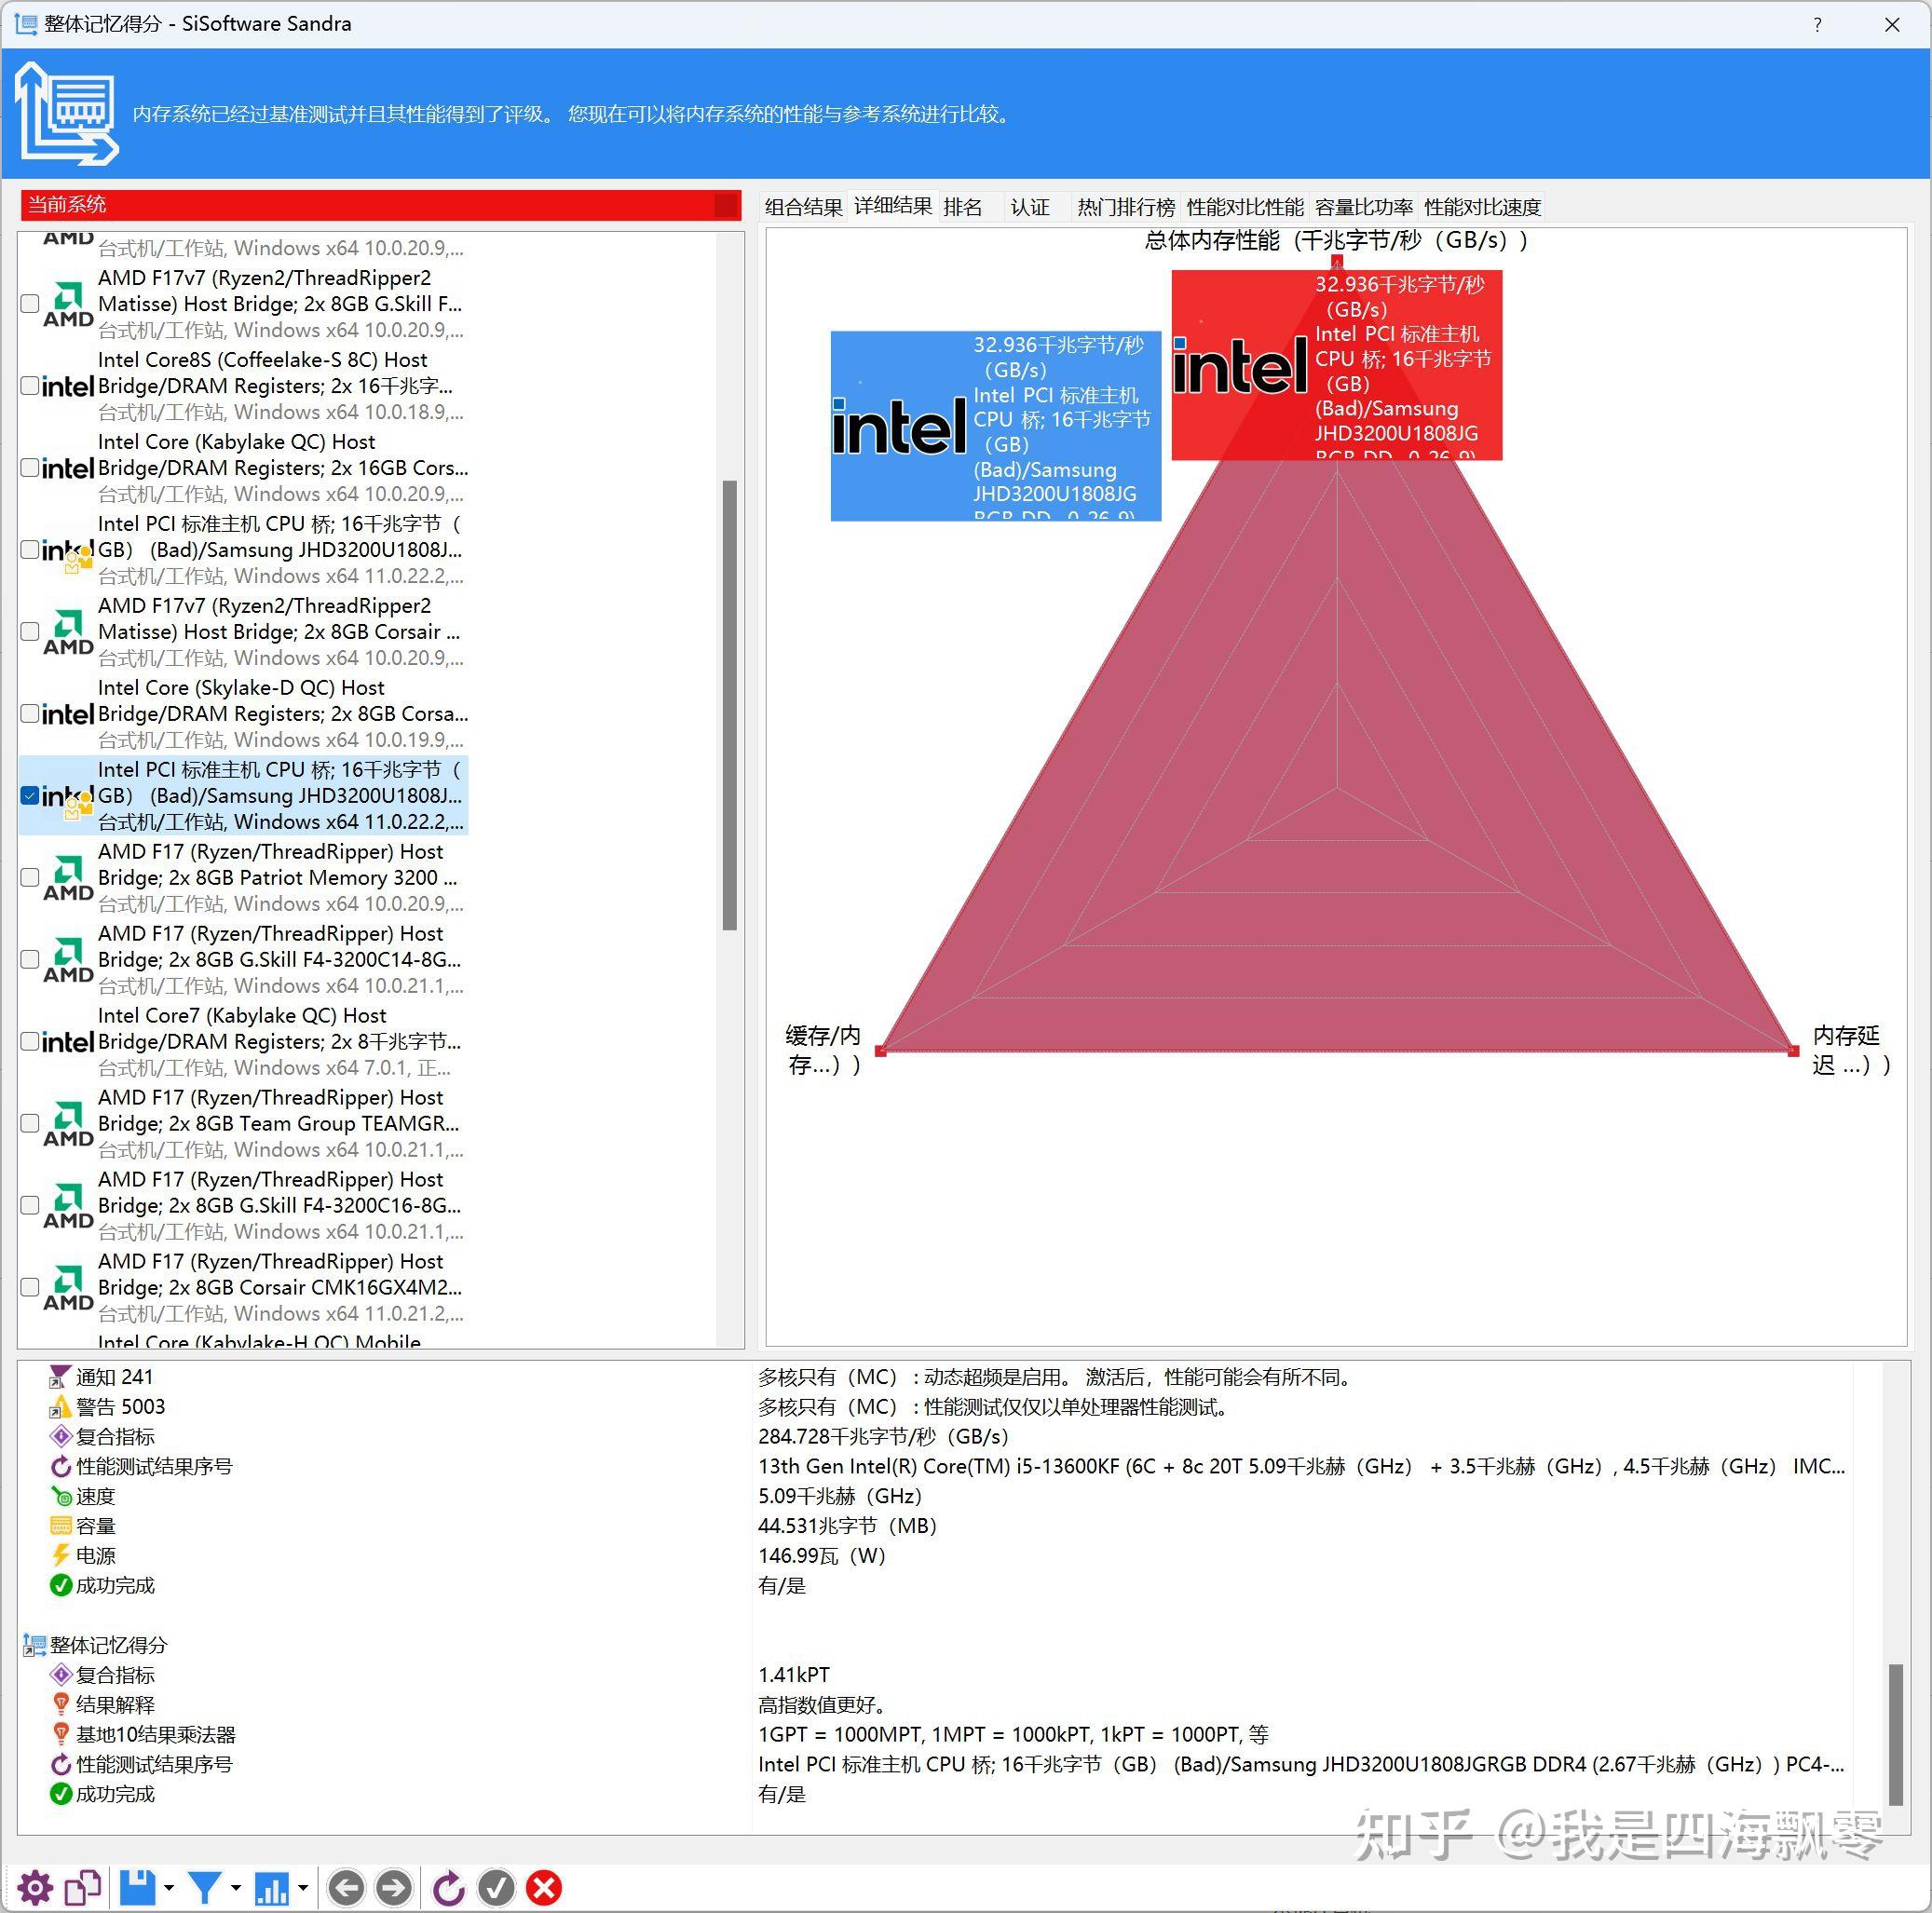The height and width of the screenshot is (1913, 1932).
Task: Click the red intel legend box on chart
Action: coord(1337,365)
